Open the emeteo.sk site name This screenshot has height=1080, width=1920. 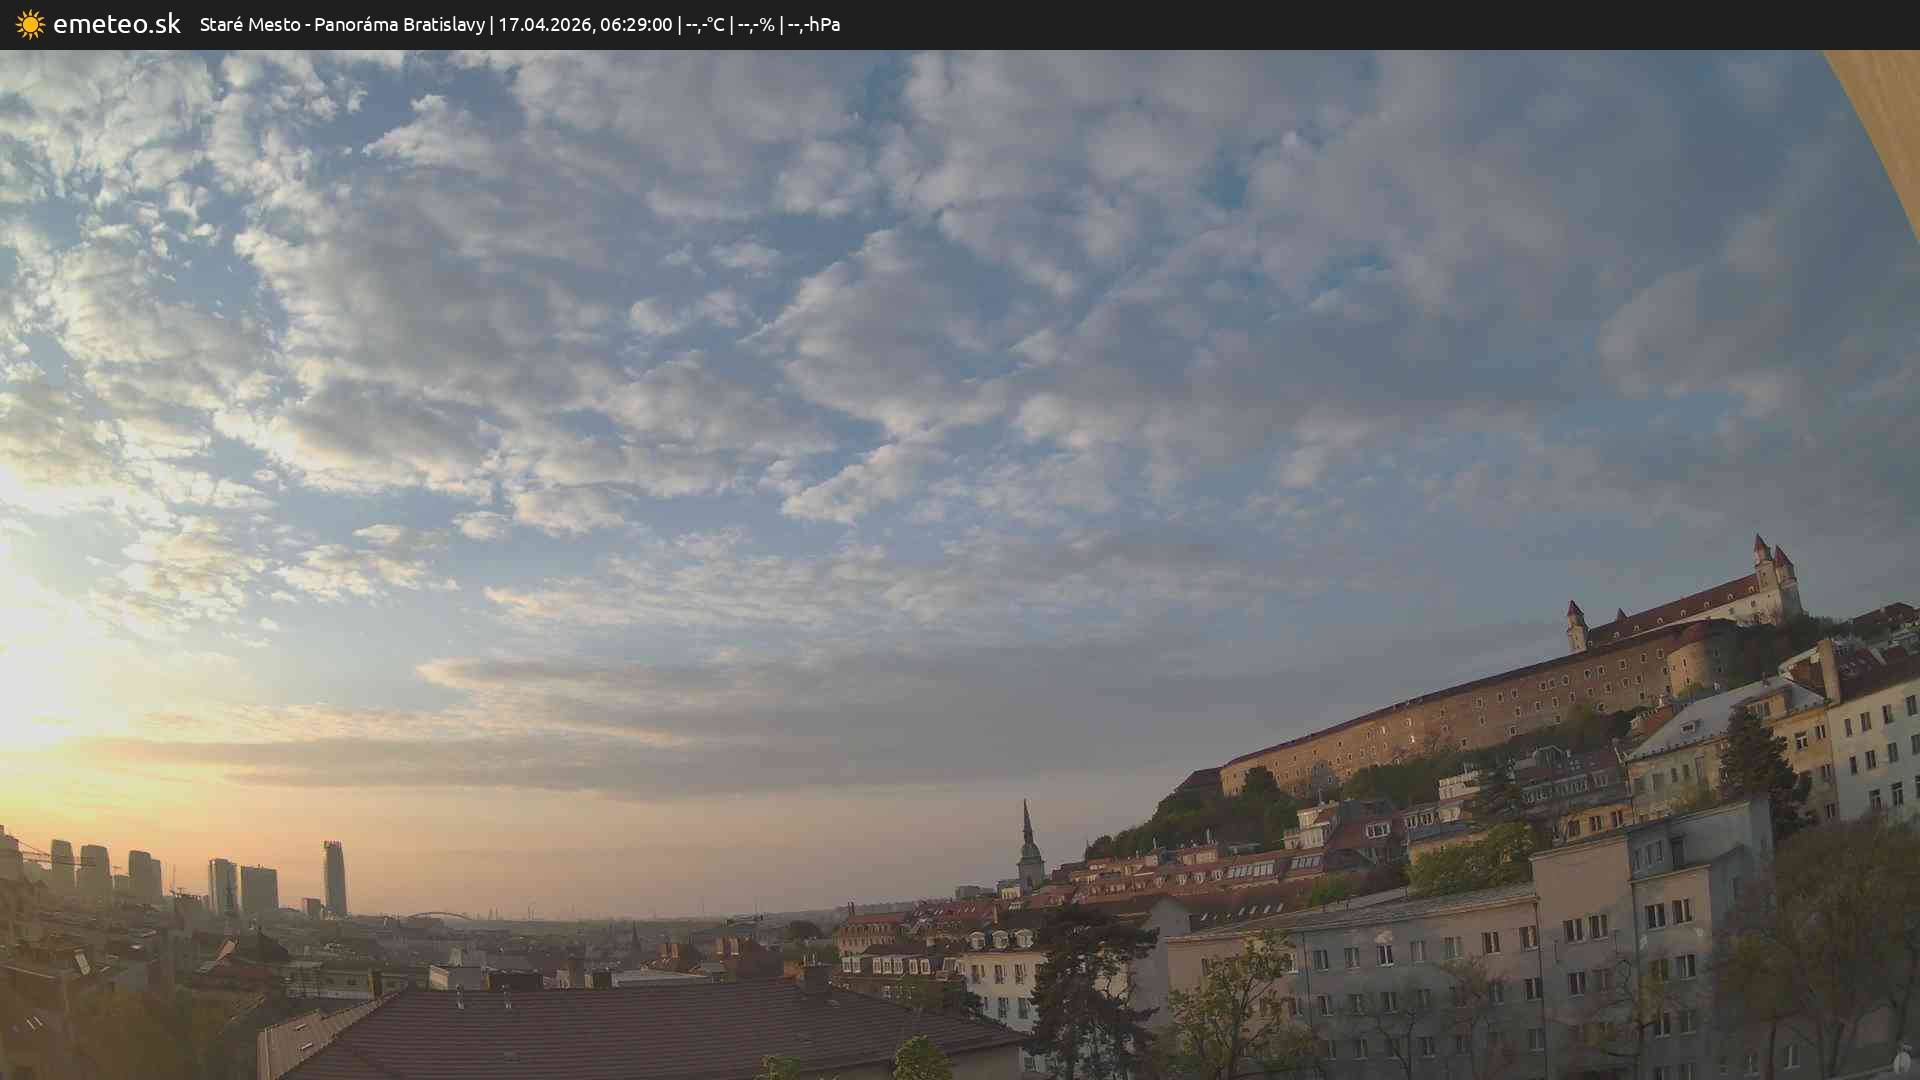(117, 24)
